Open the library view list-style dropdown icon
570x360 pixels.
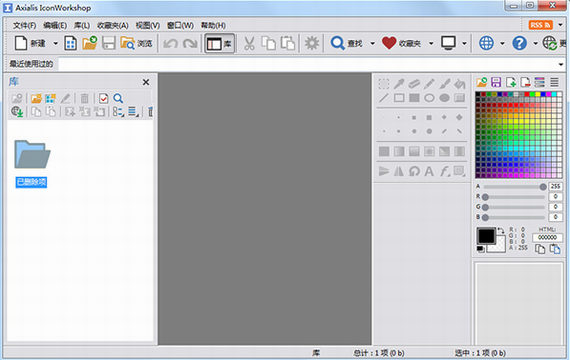pos(133,111)
